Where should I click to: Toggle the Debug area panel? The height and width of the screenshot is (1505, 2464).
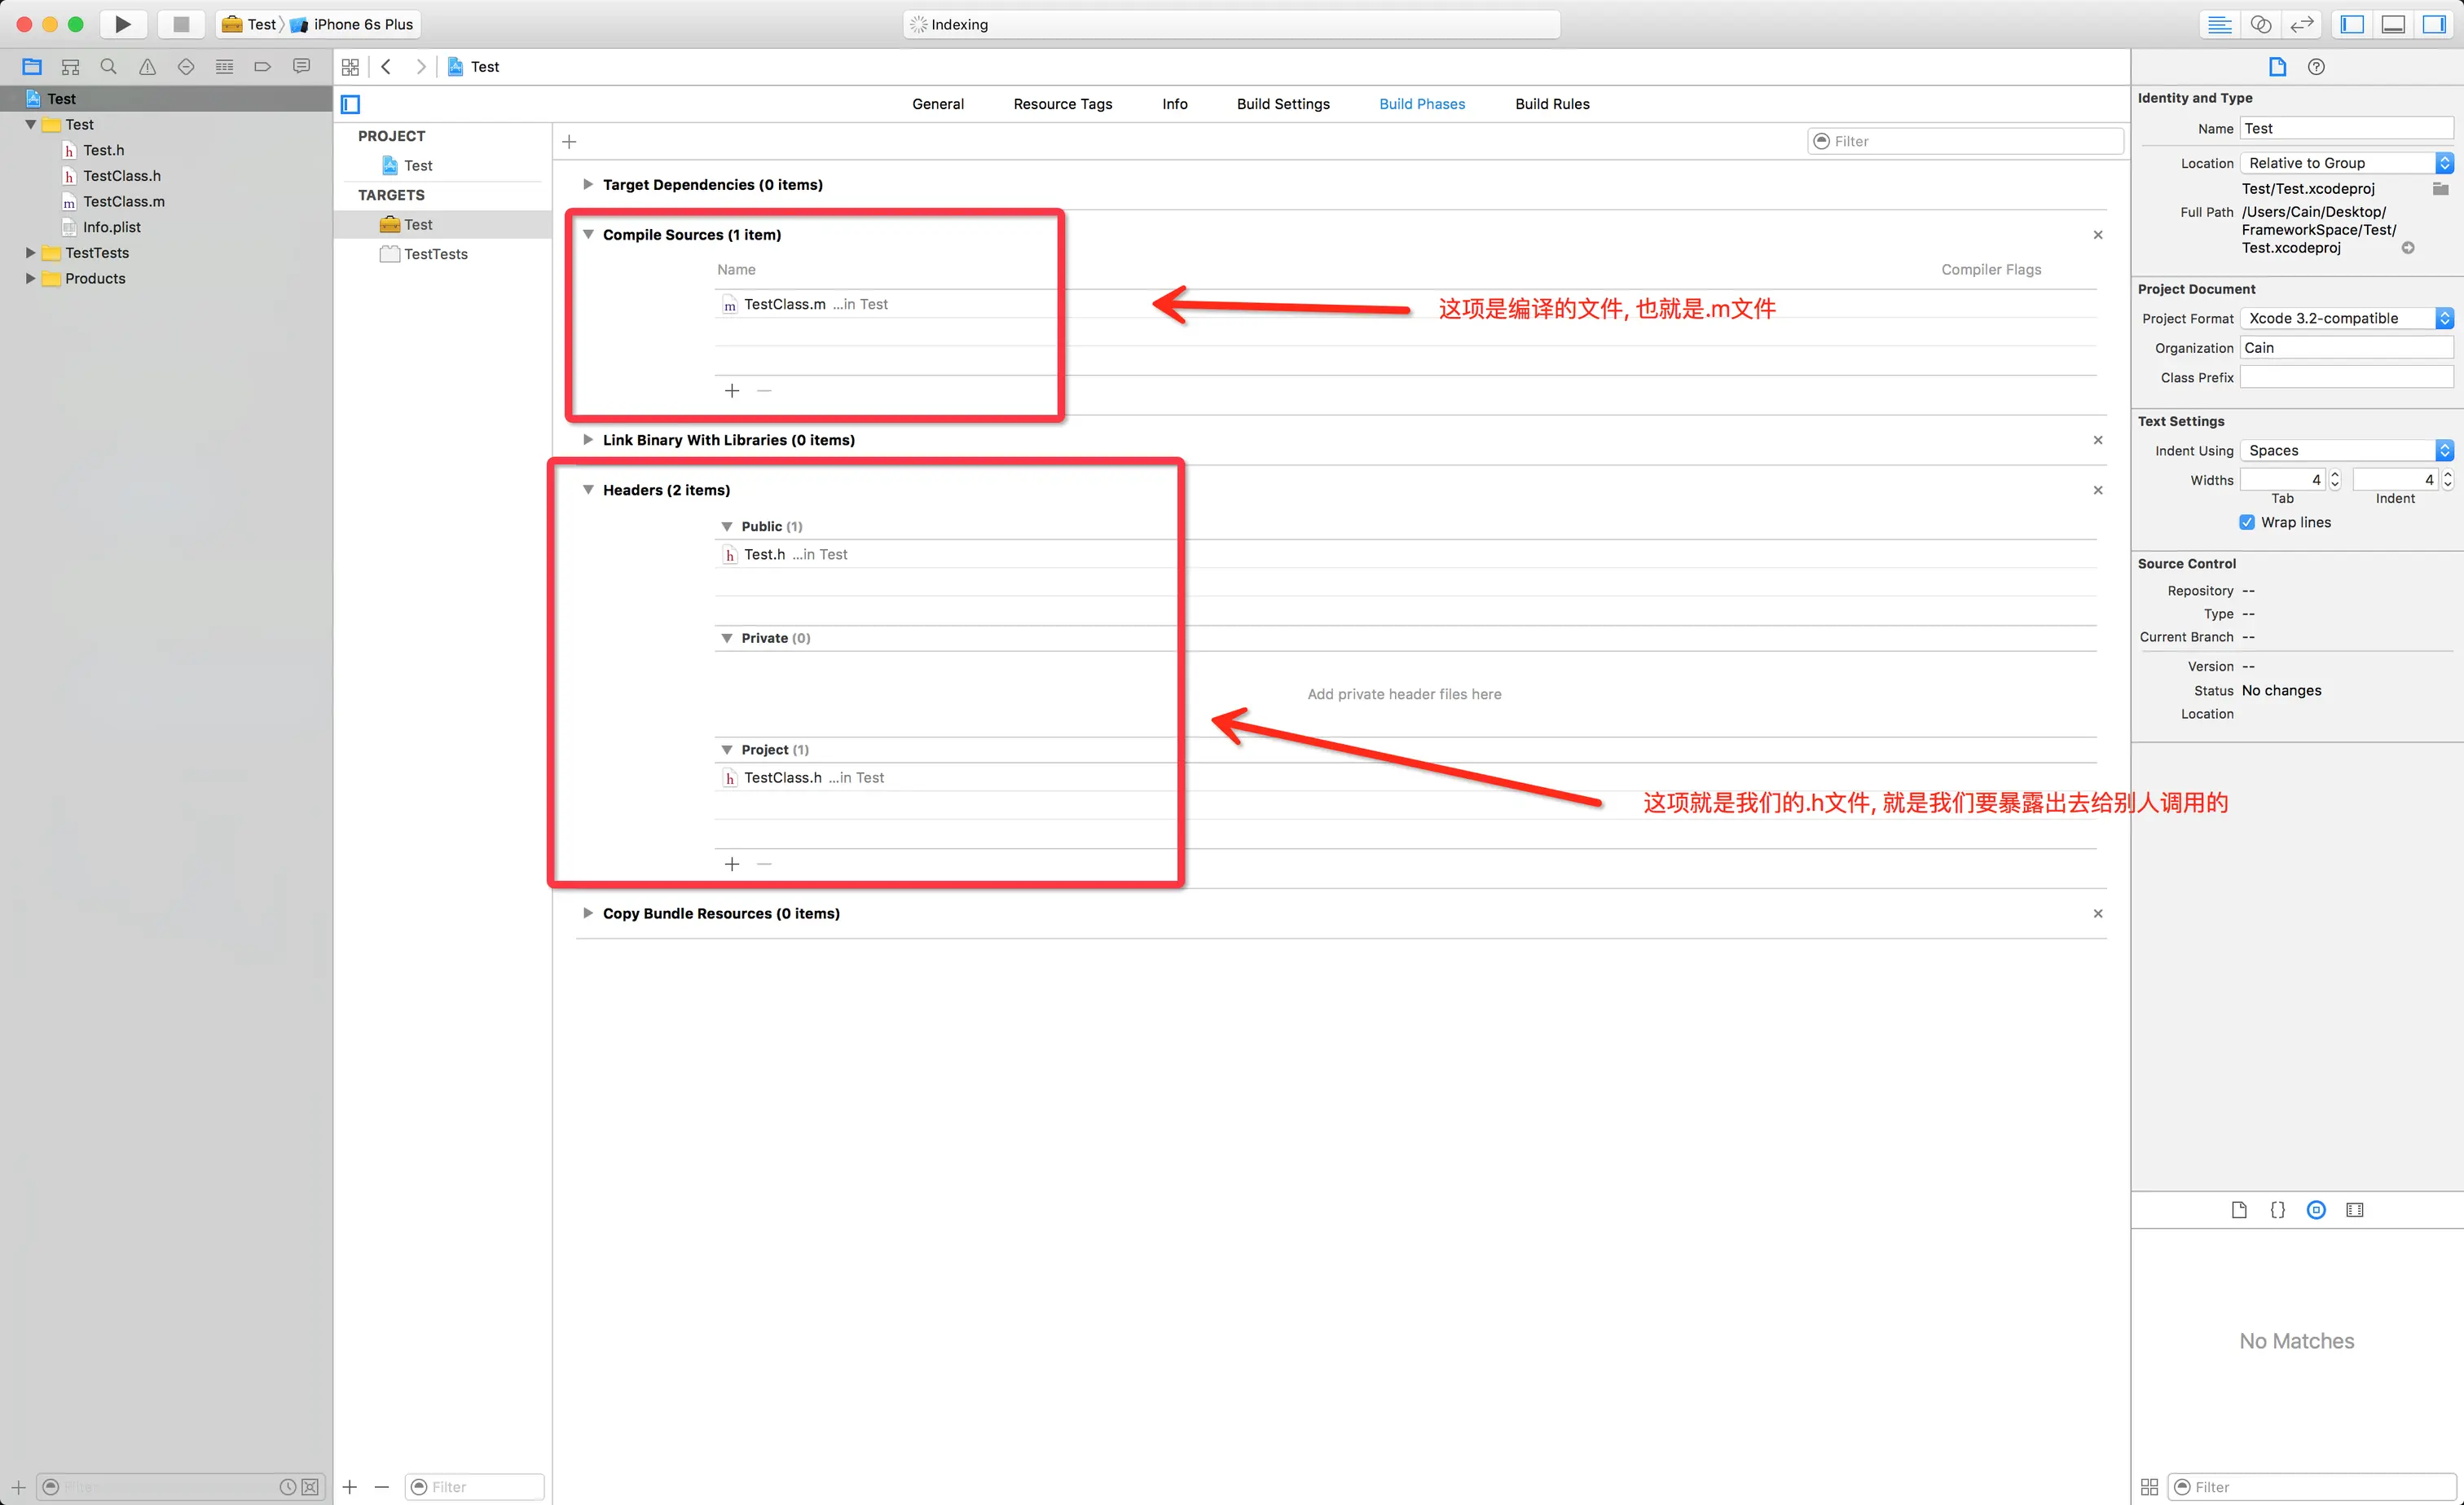2392,24
